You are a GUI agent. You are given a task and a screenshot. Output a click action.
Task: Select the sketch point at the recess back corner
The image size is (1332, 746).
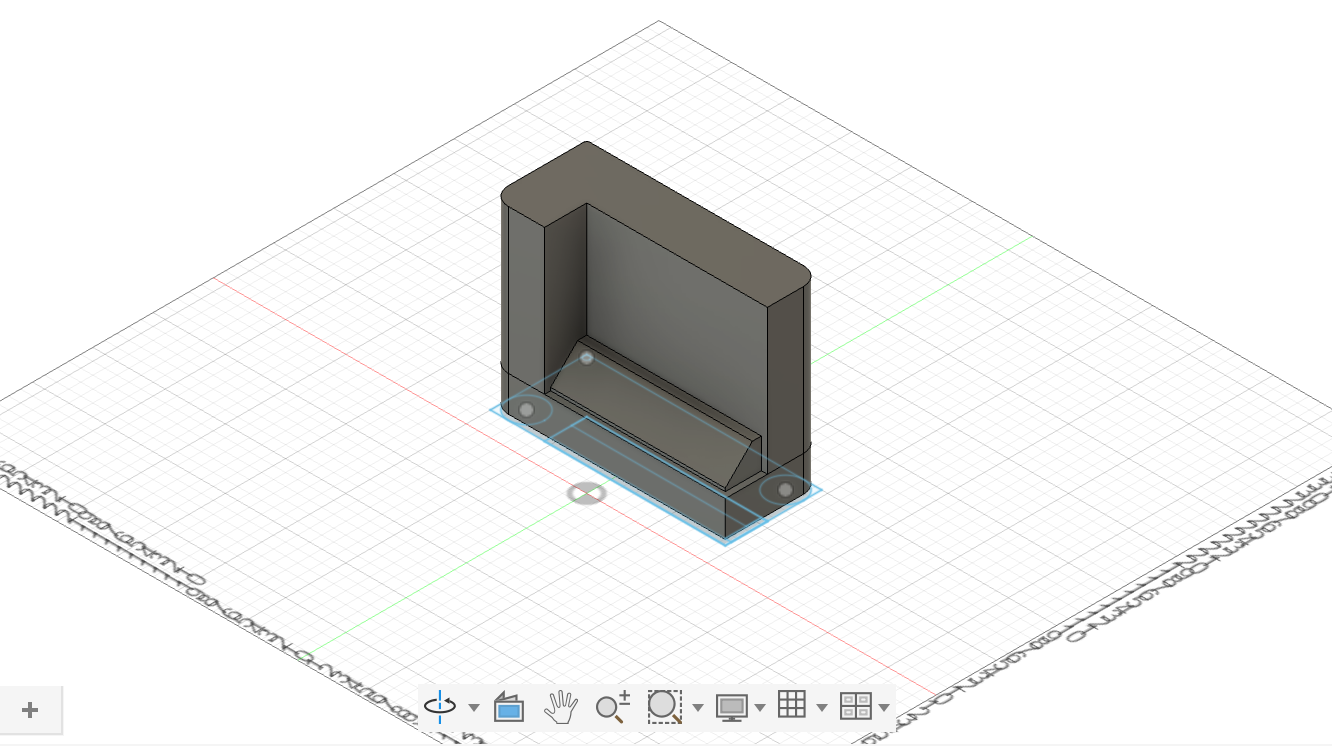[587, 357]
